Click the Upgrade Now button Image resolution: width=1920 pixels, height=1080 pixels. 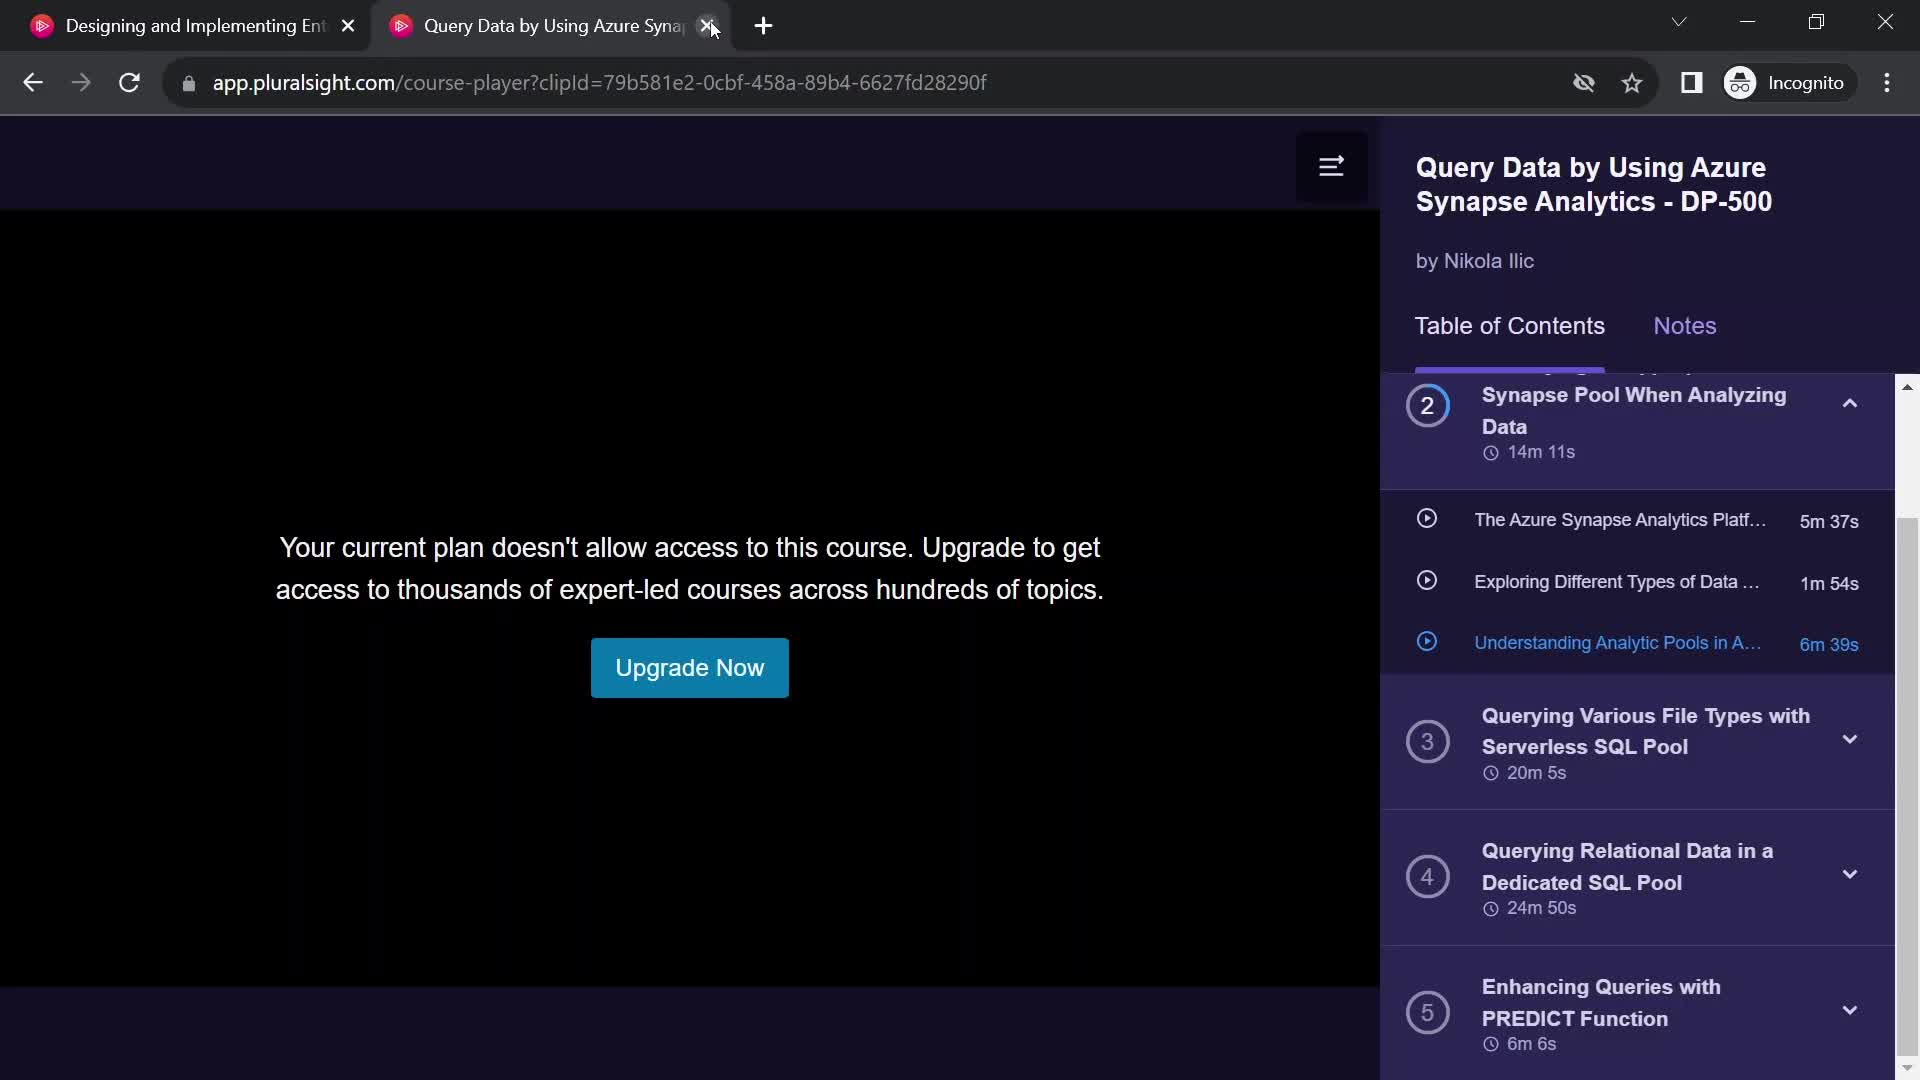[690, 667]
